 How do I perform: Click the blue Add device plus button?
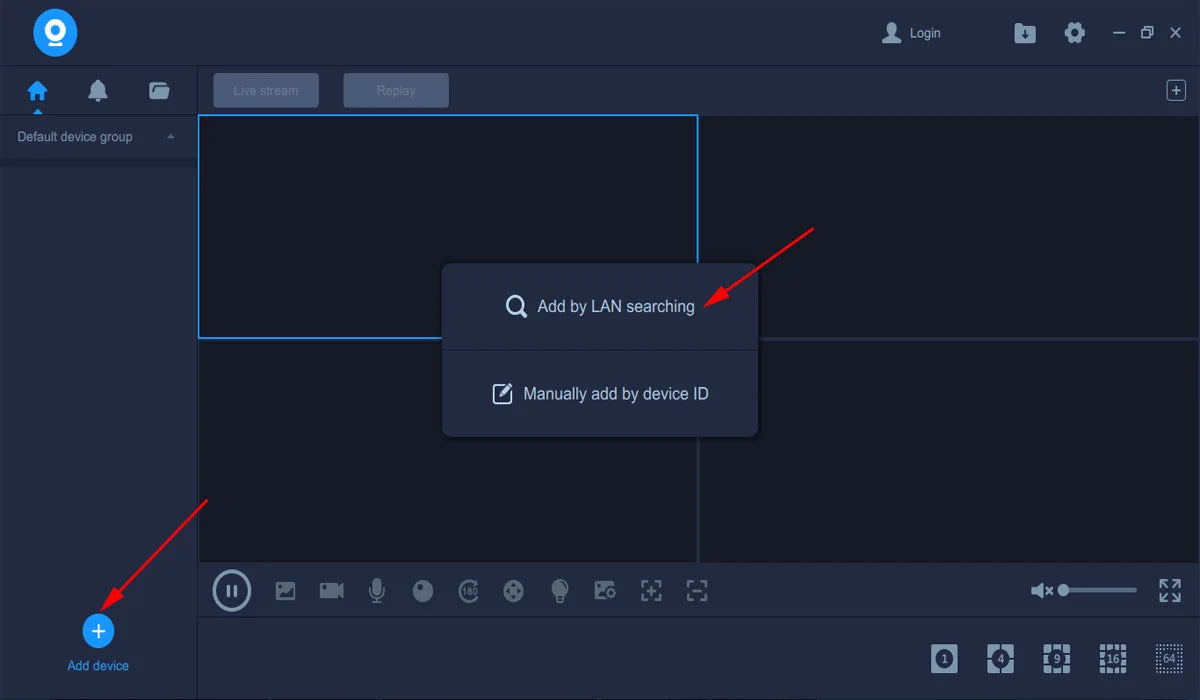98,631
